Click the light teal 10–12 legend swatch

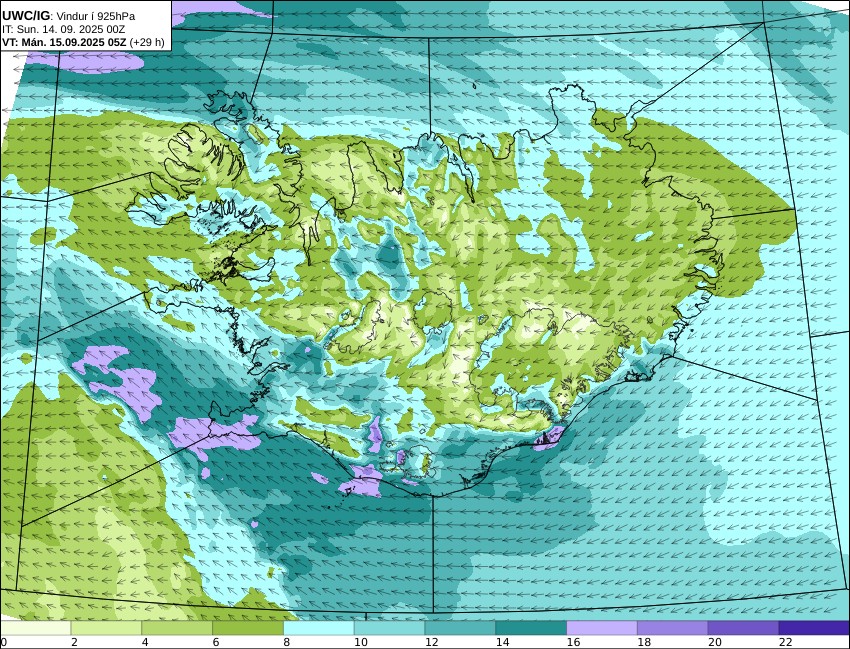click(390, 628)
